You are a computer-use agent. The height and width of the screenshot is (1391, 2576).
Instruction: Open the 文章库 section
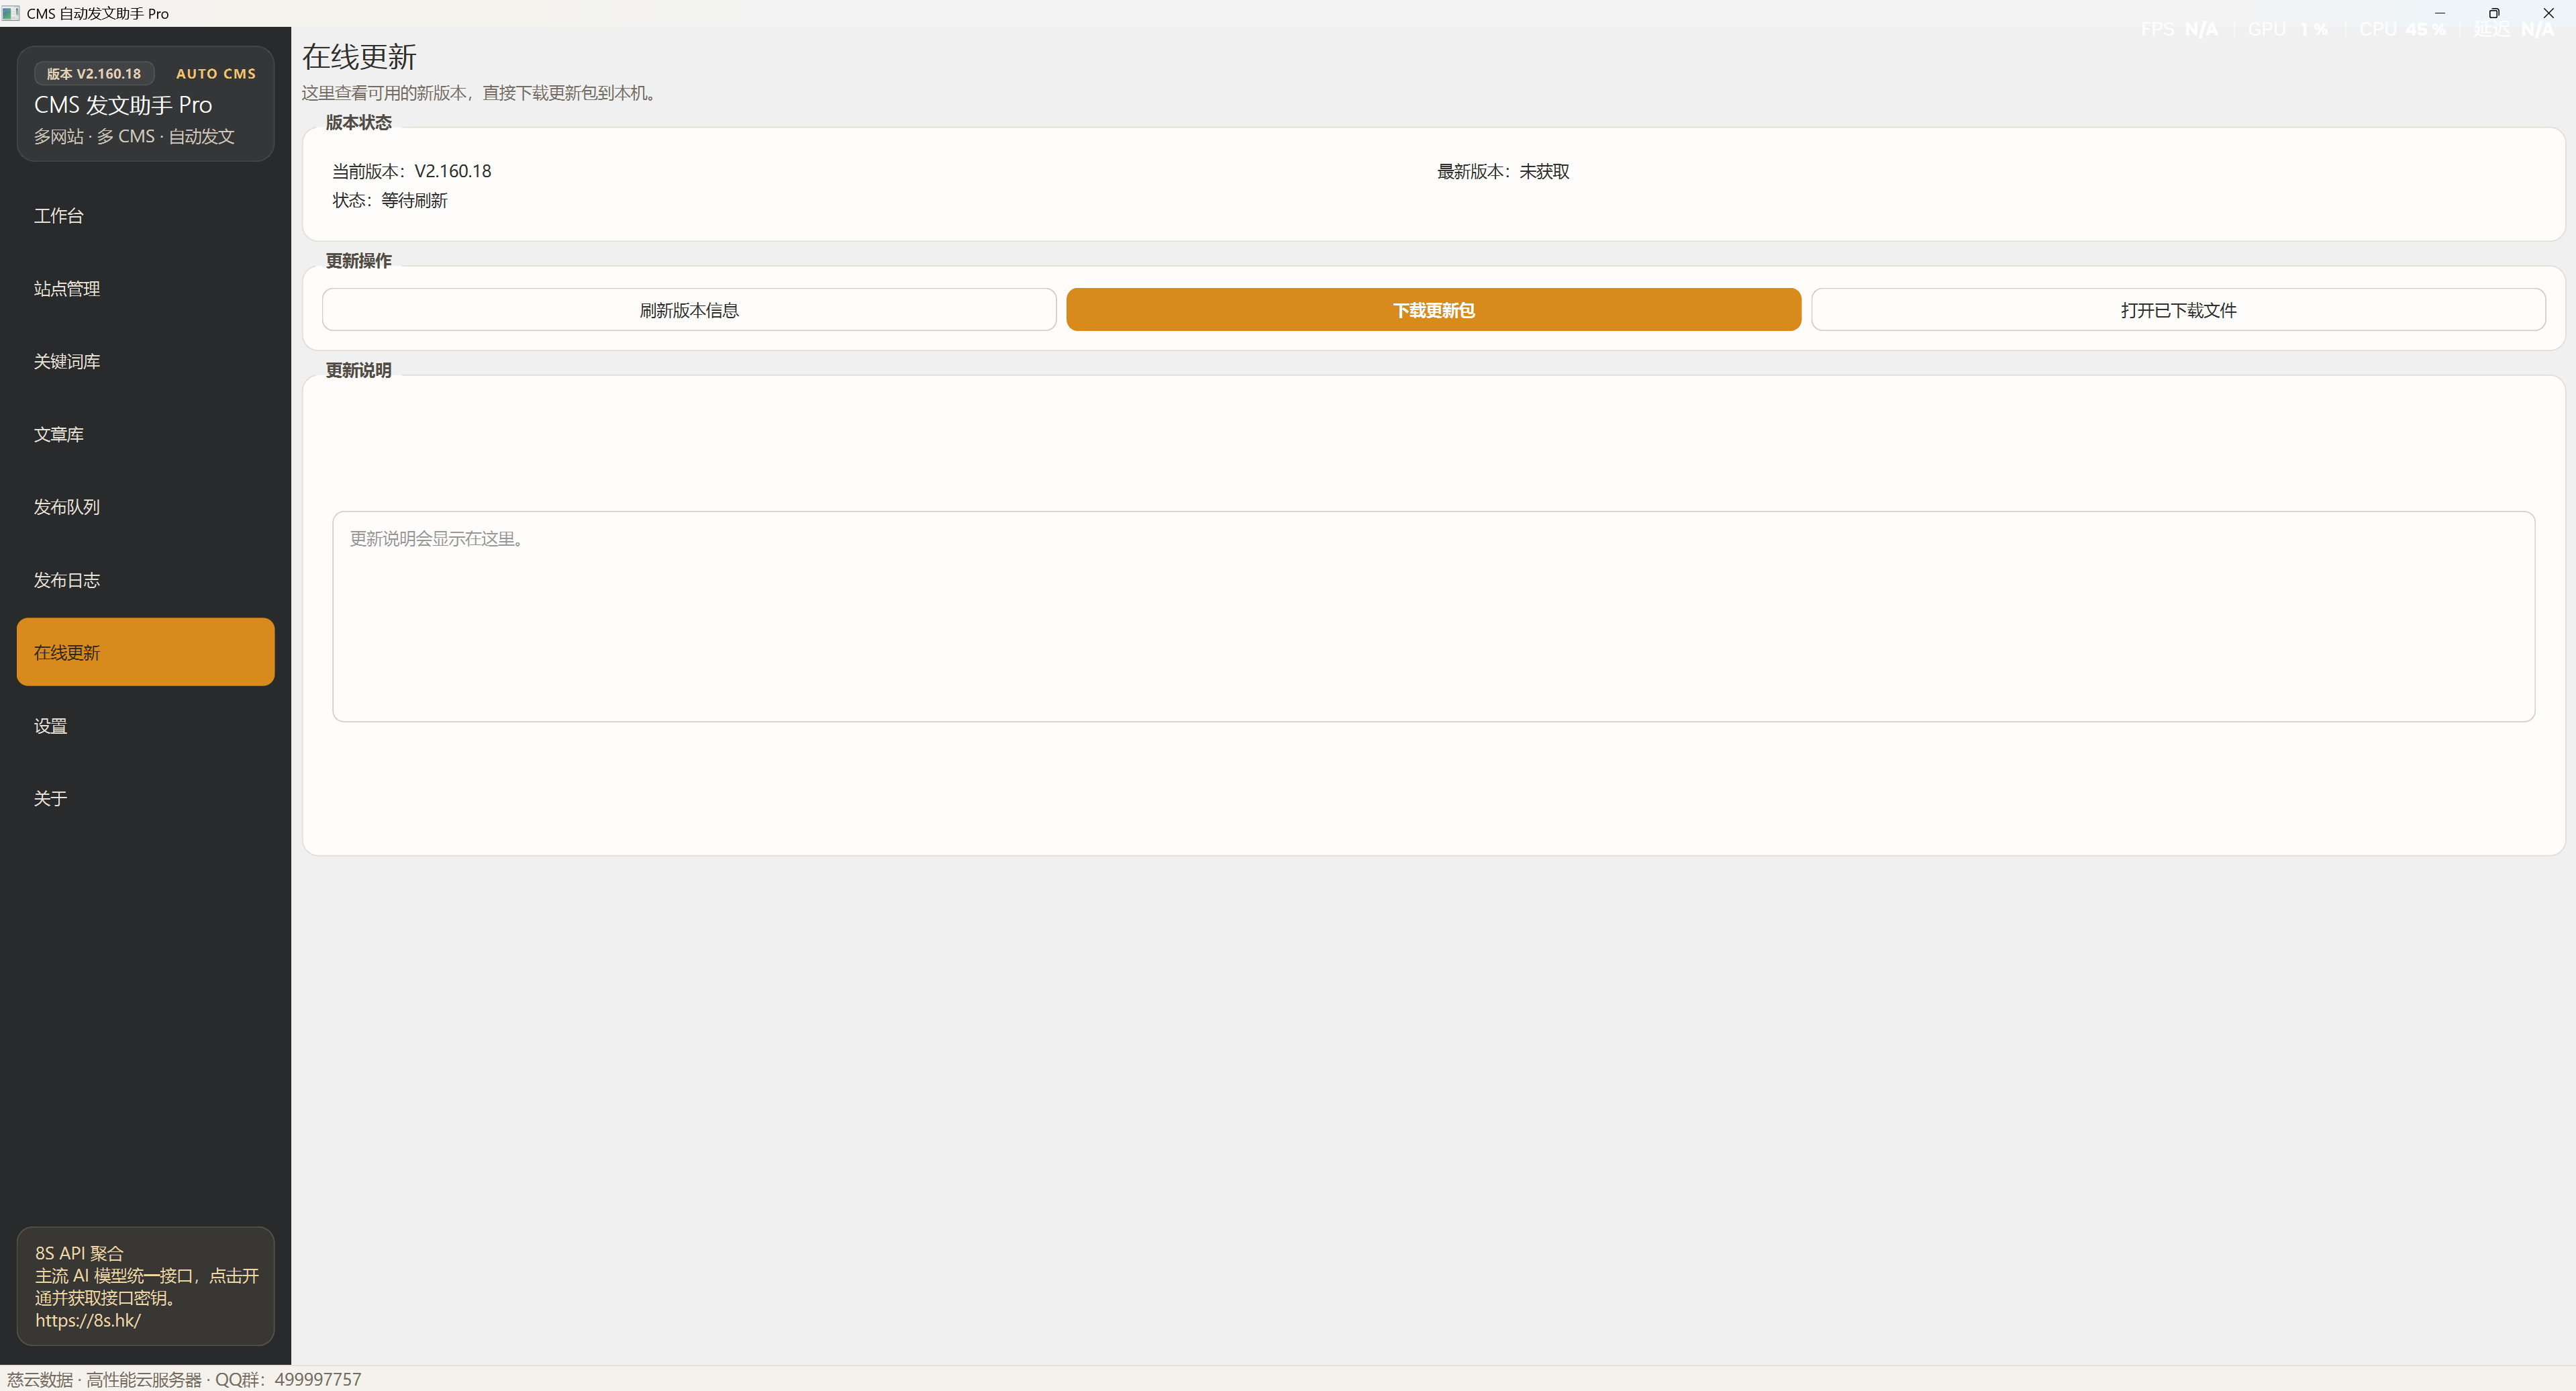pos(145,435)
